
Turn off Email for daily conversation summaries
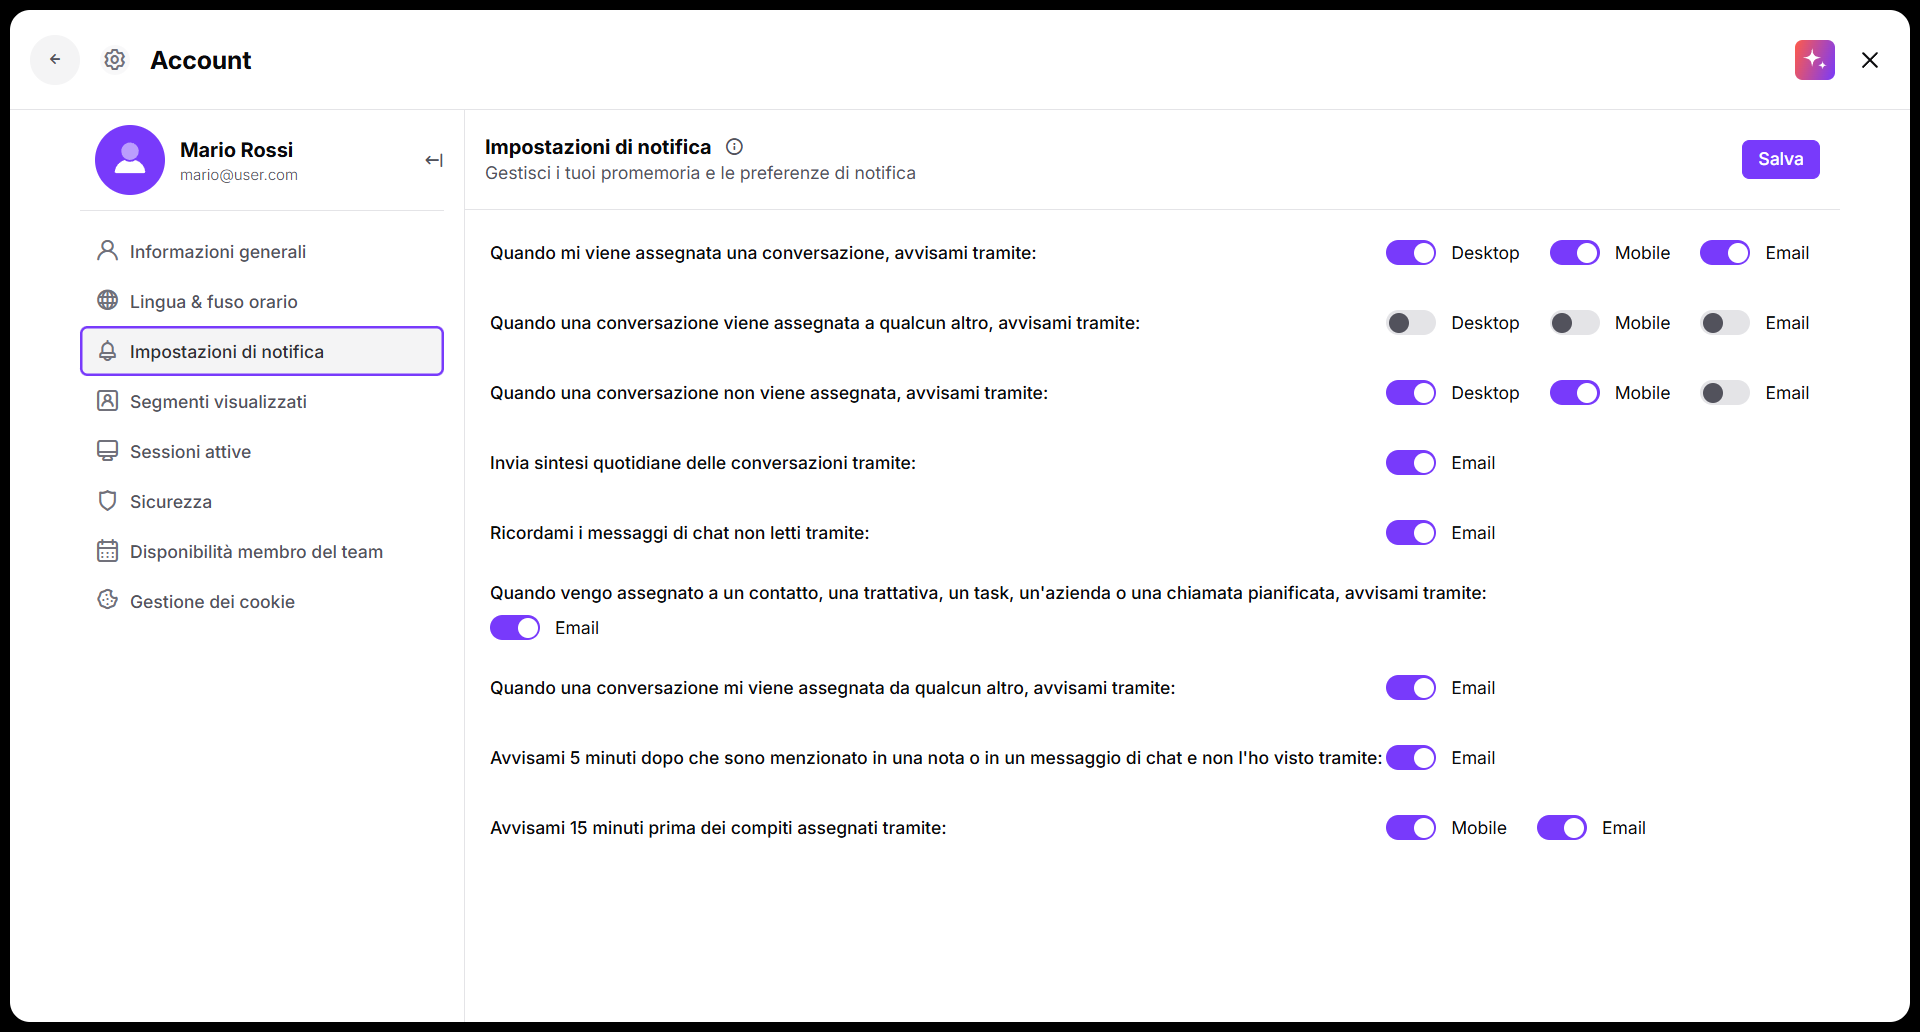tap(1411, 463)
